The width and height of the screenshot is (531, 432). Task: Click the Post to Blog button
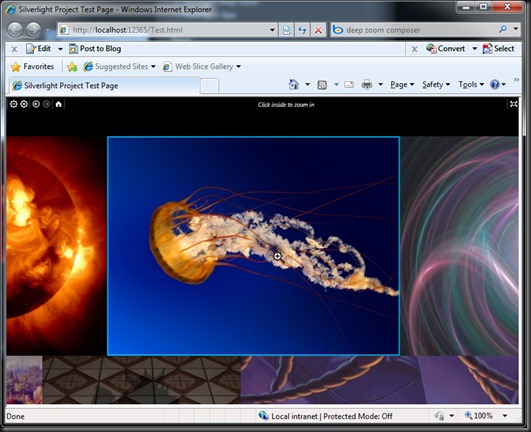[95, 49]
